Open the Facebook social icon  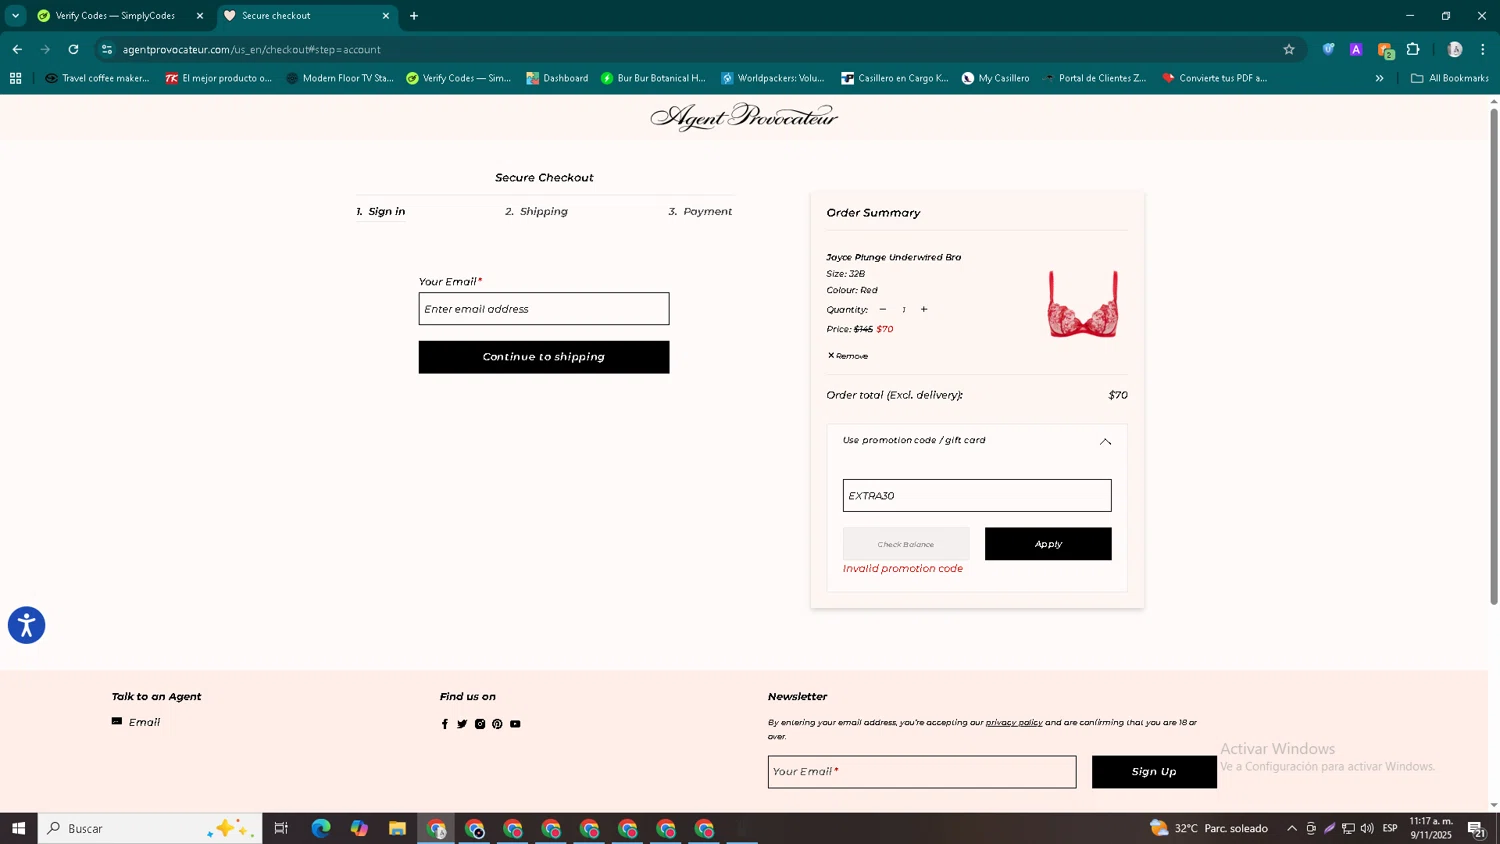(445, 724)
